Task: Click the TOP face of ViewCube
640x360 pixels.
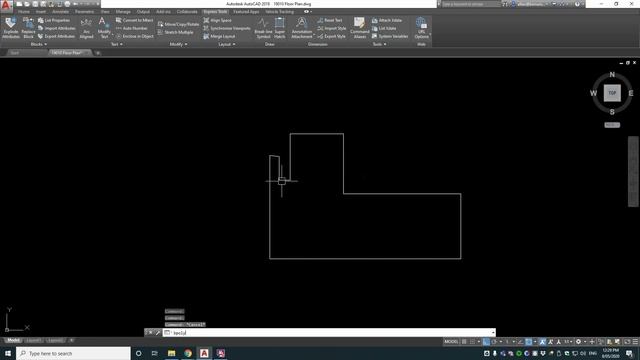Action: click(612, 93)
